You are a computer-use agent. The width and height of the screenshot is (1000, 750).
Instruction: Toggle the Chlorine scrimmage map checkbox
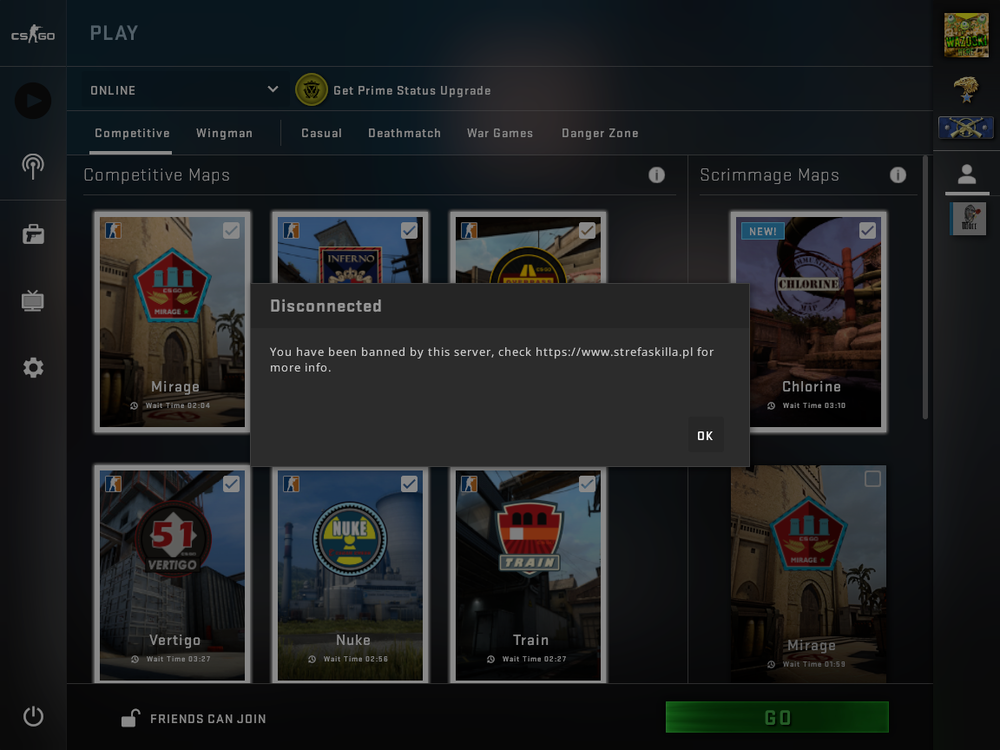point(867,230)
